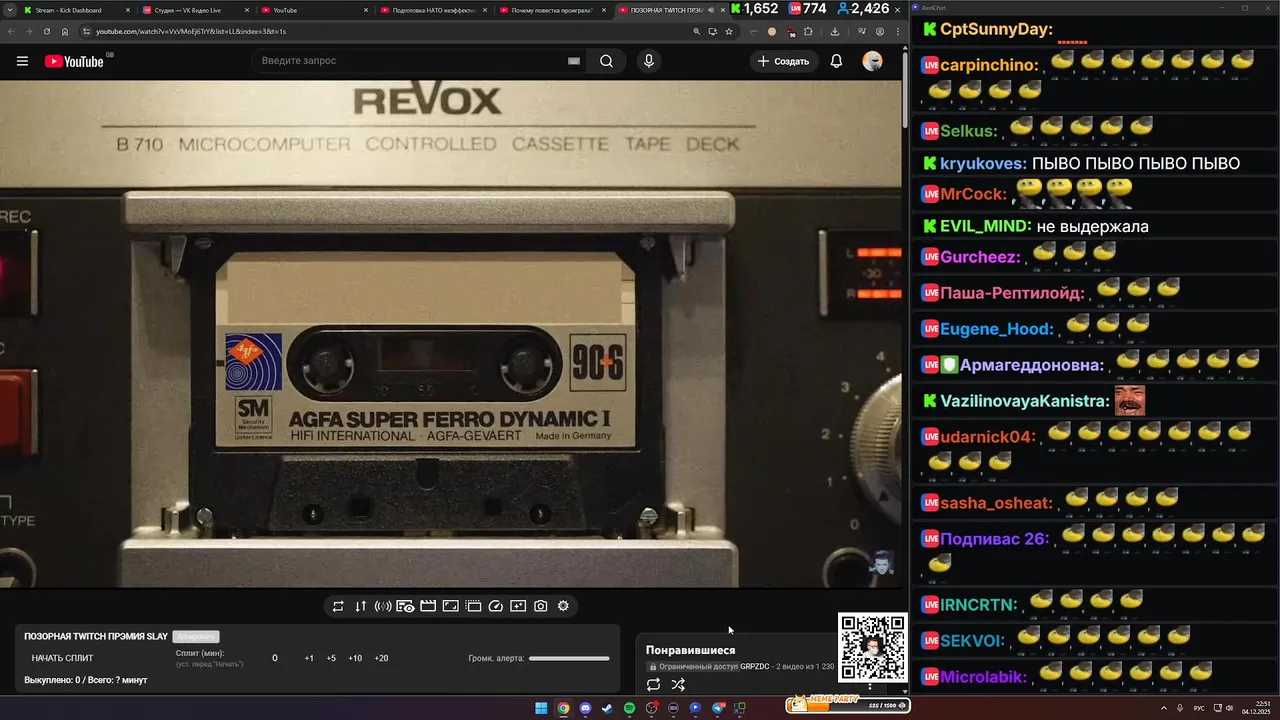Open Spotify from the taskbar
The width and height of the screenshot is (1280, 720).
tap(629, 708)
